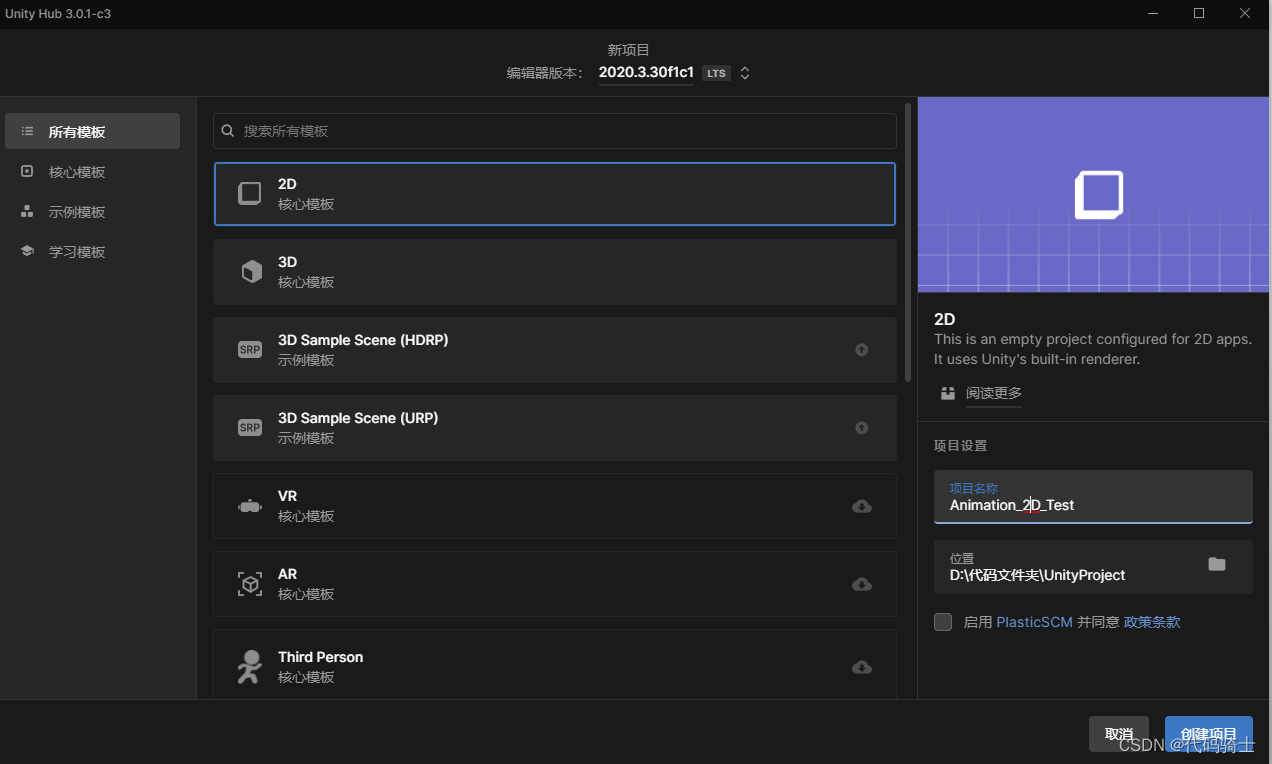
Task: Click in the 搜索所有模板 search field
Action: 555,131
